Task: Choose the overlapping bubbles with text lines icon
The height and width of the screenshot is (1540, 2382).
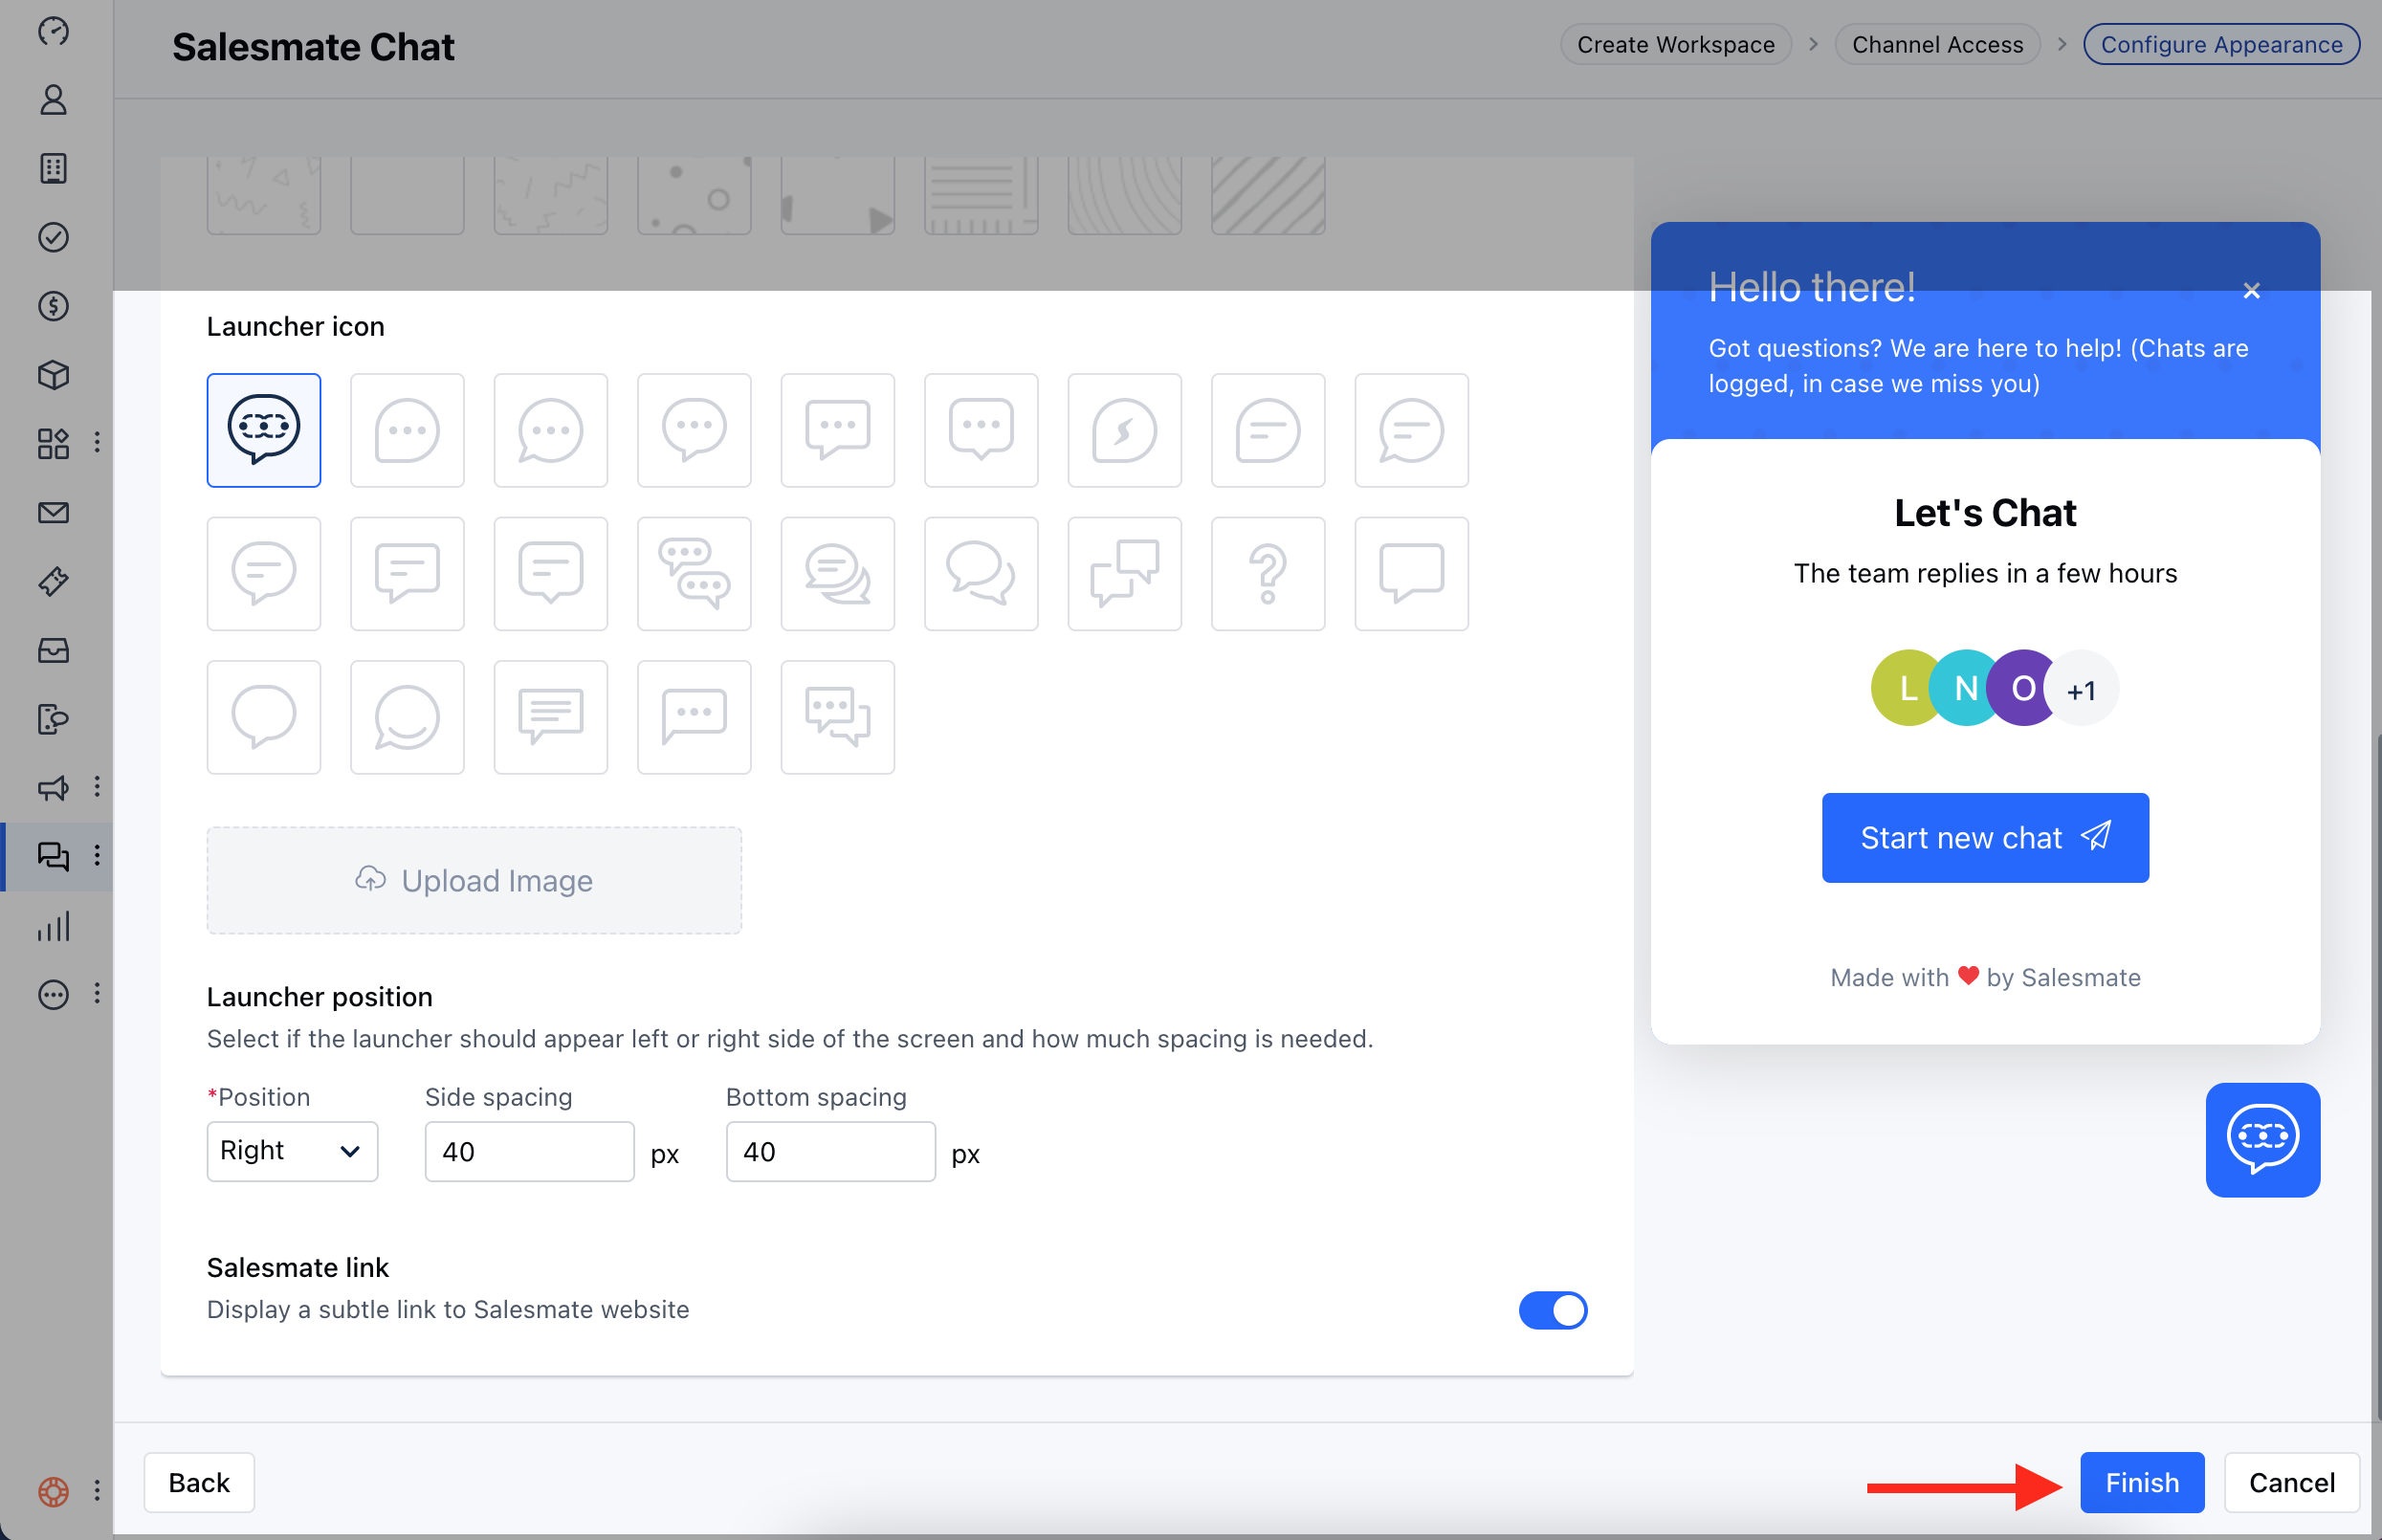Action: click(838, 574)
